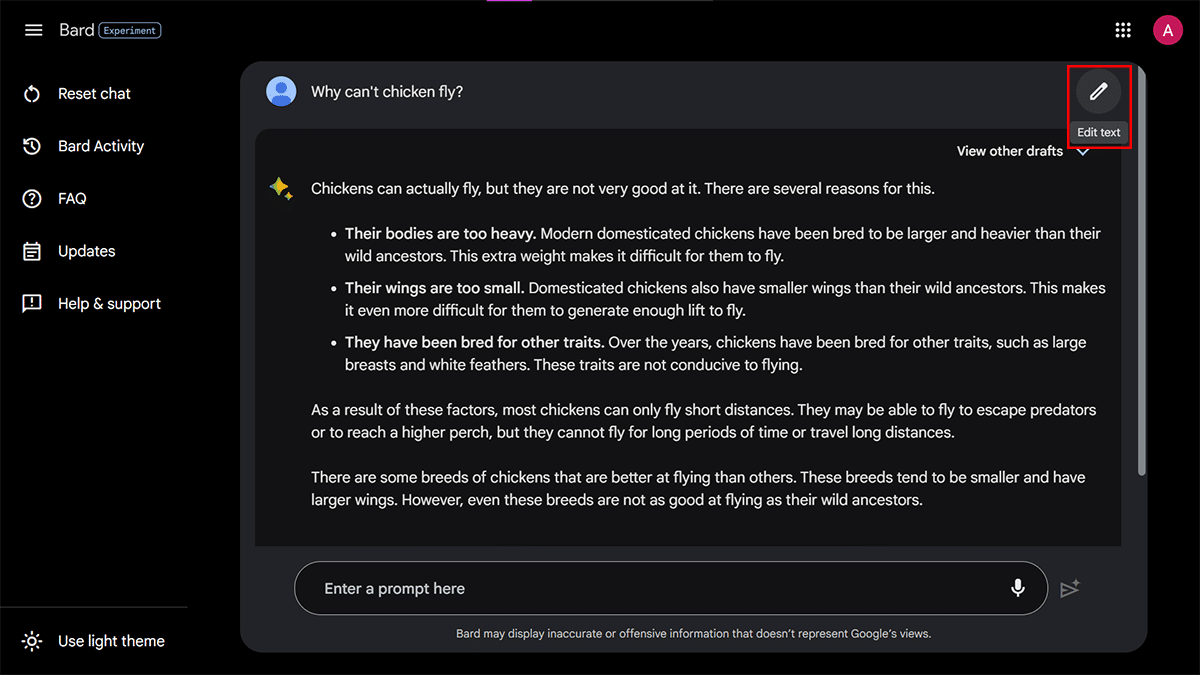Open the FAQ menu item
This screenshot has height=675, width=1200.
[x=72, y=199]
